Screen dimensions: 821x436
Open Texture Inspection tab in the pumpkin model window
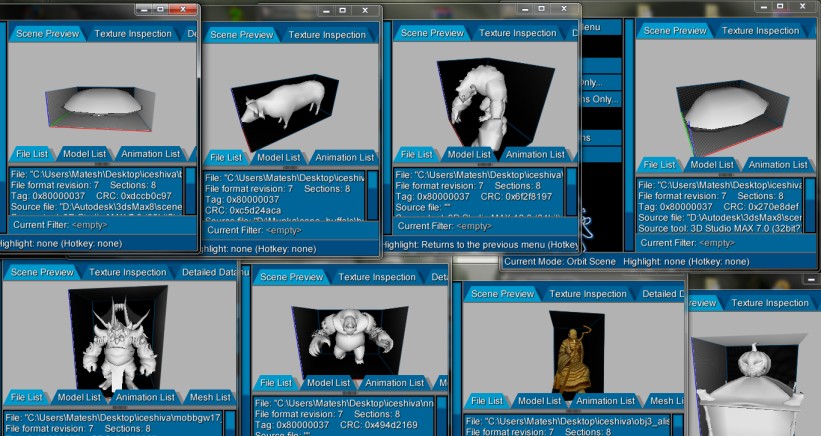coord(770,303)
